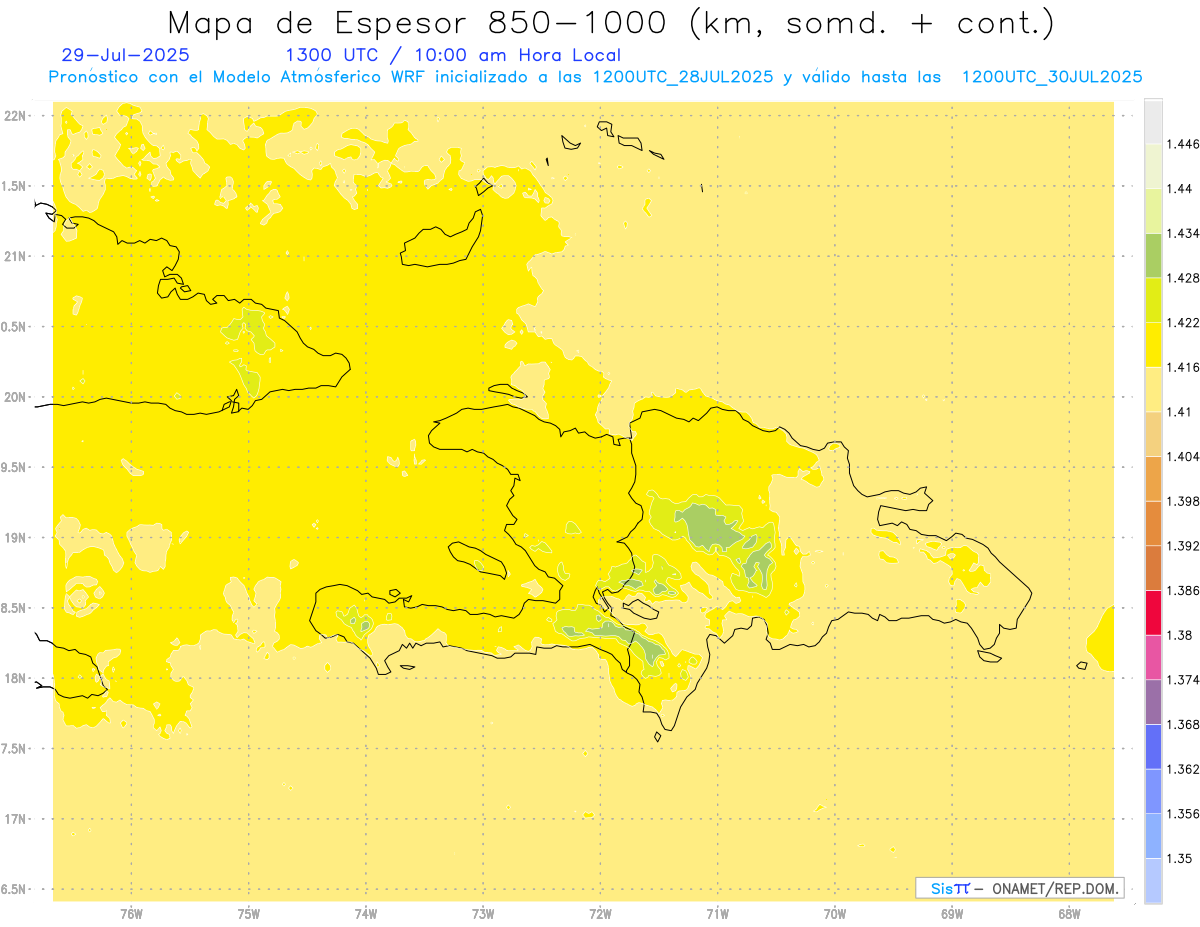1200x927 pixels.
Task: Select the pale yellow colorbar segment above 1.41
Action: (x=1153, y=389)
